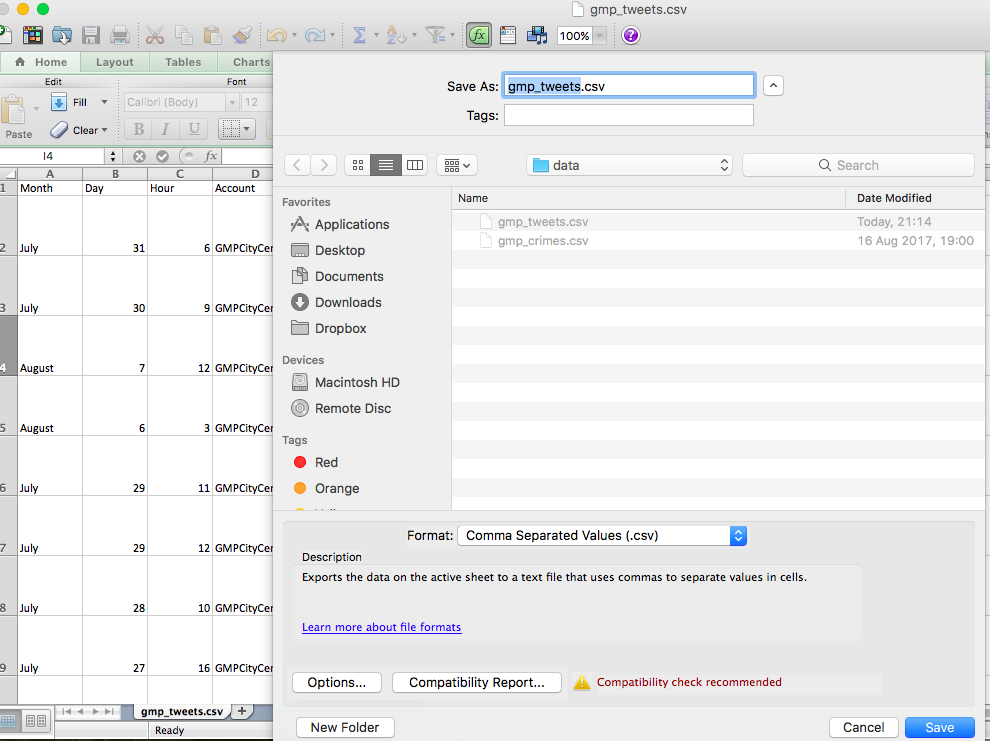Screen dimensions: 990x741
Task: Click the Save button
Action: pyautogui.click(x=939, y=727)
